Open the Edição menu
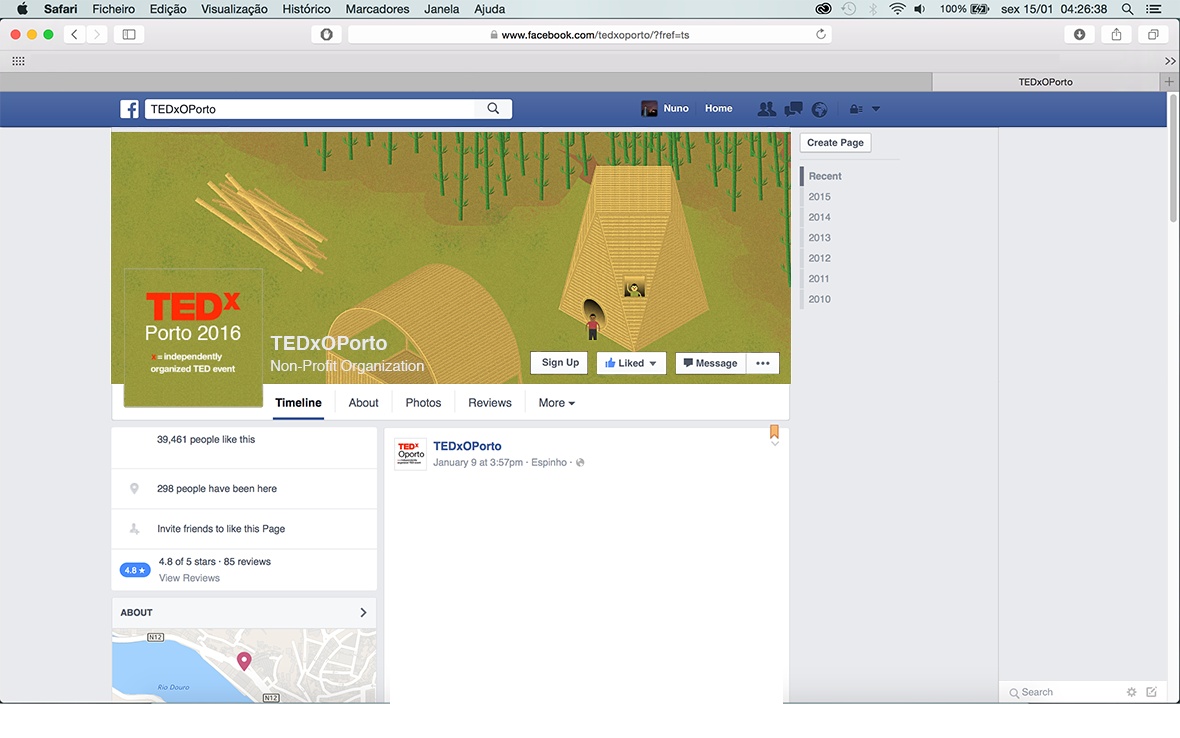This screenshot has width=1180, height=738. pyautogui.click(x=168, y=9)
